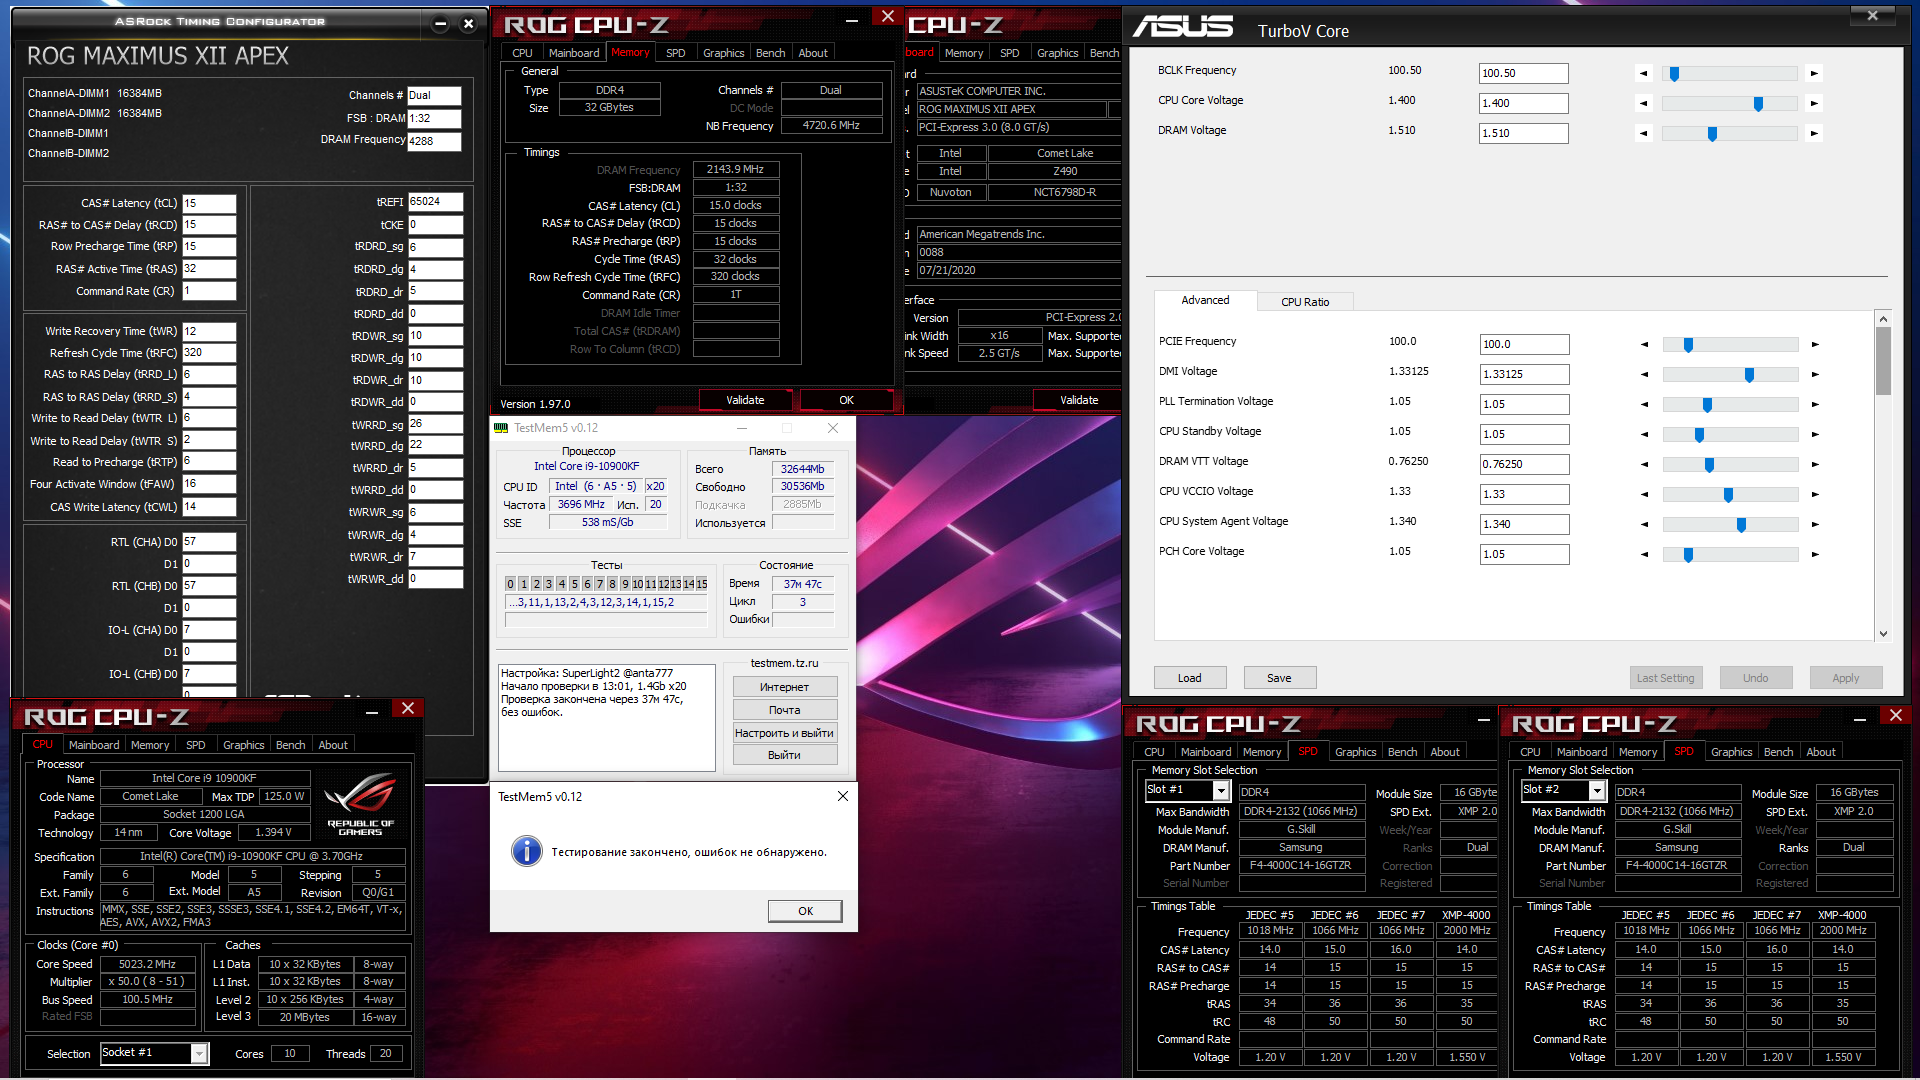Minimize the ASRock Timing Configurator window
1920x1080 pixels.
click(440, 24)
